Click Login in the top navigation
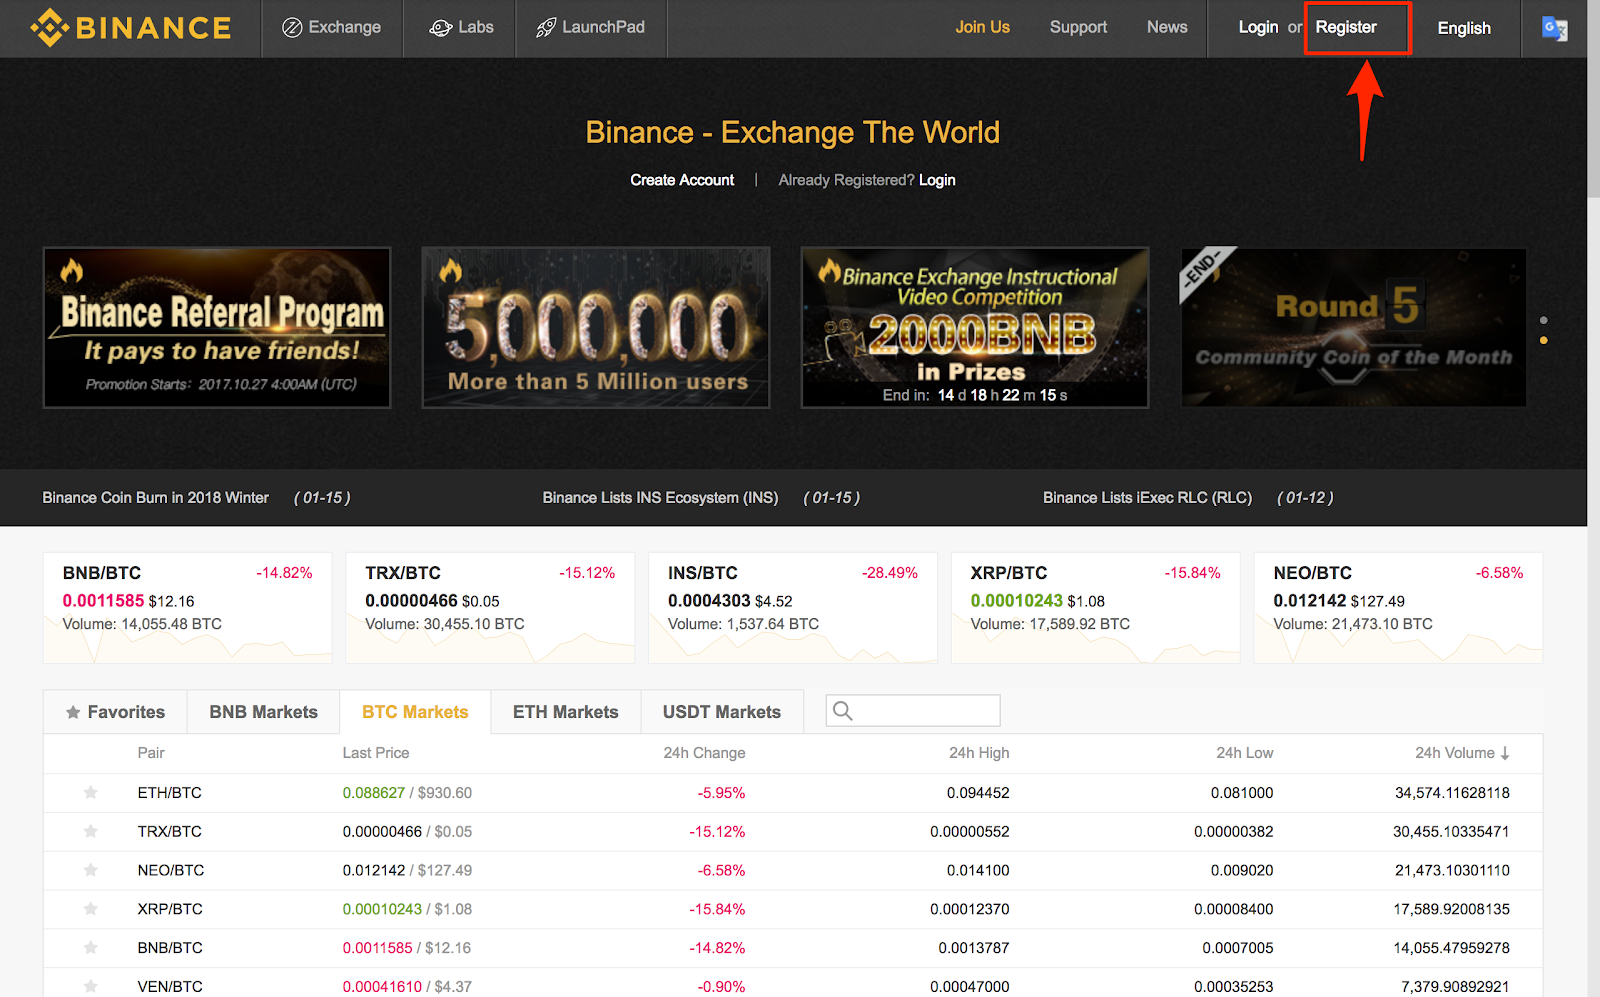Screen dimensions: 1600x997 tap(1258, 28)
